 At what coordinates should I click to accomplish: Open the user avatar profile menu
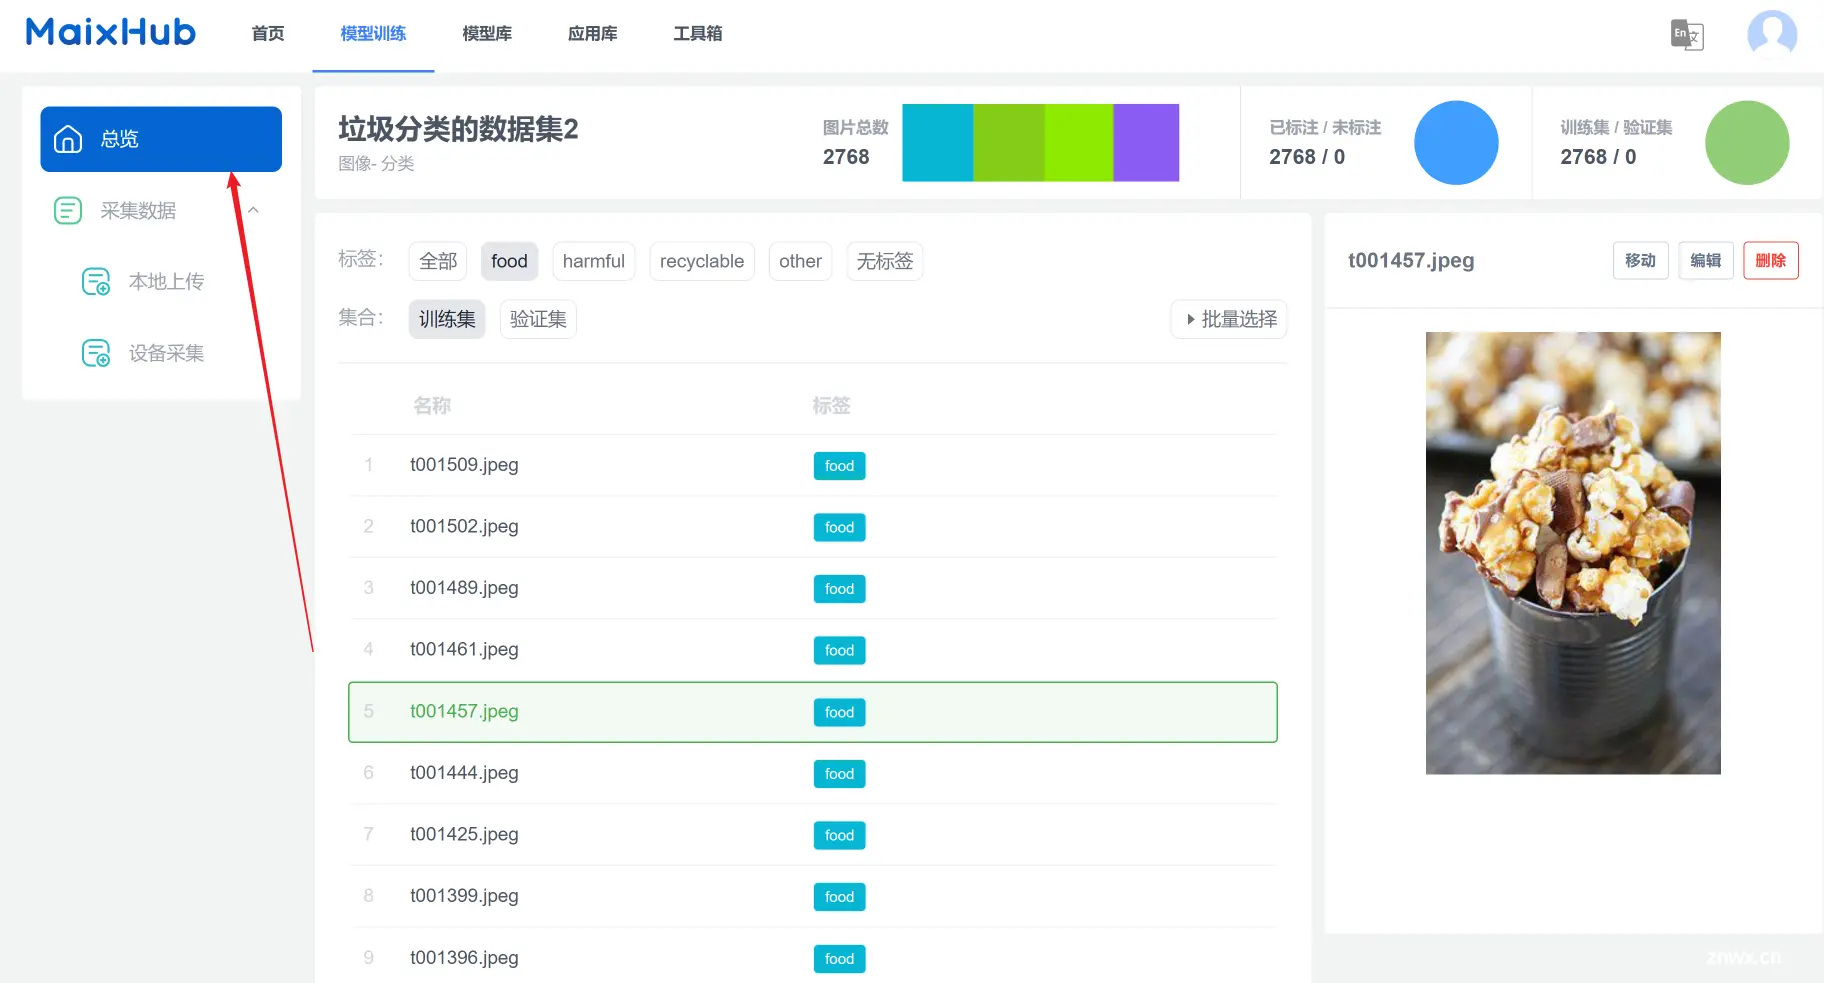(1772, 34)
